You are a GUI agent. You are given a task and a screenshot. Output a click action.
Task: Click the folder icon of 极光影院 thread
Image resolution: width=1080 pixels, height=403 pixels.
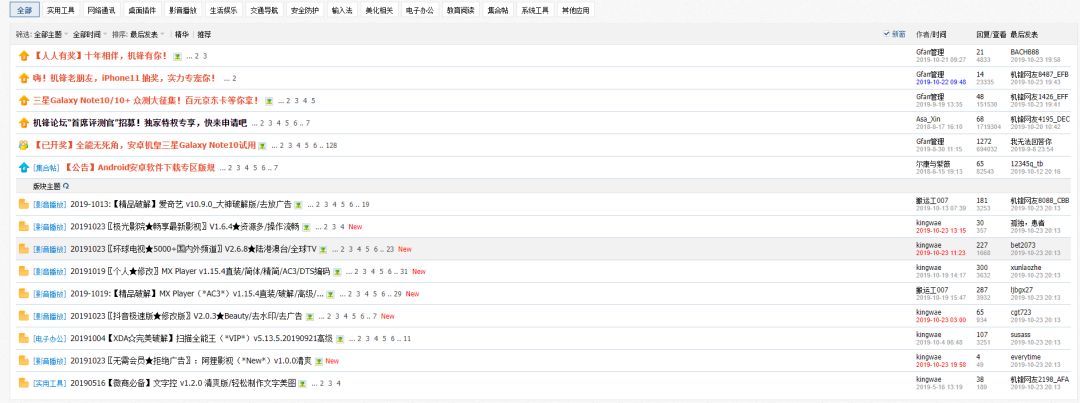[x=23, y=227]
